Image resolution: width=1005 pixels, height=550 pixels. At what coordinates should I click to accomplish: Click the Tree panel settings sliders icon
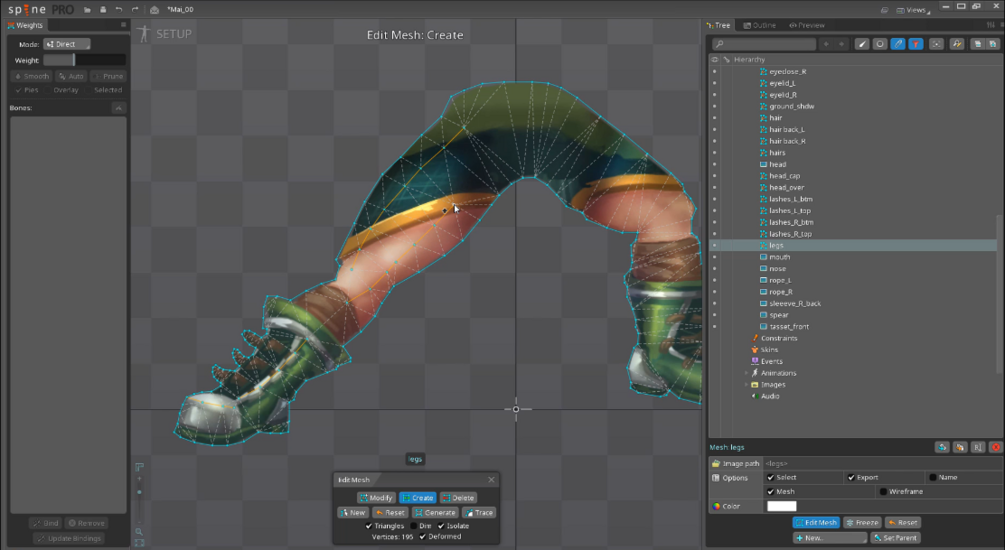click(x=991, y=25)
